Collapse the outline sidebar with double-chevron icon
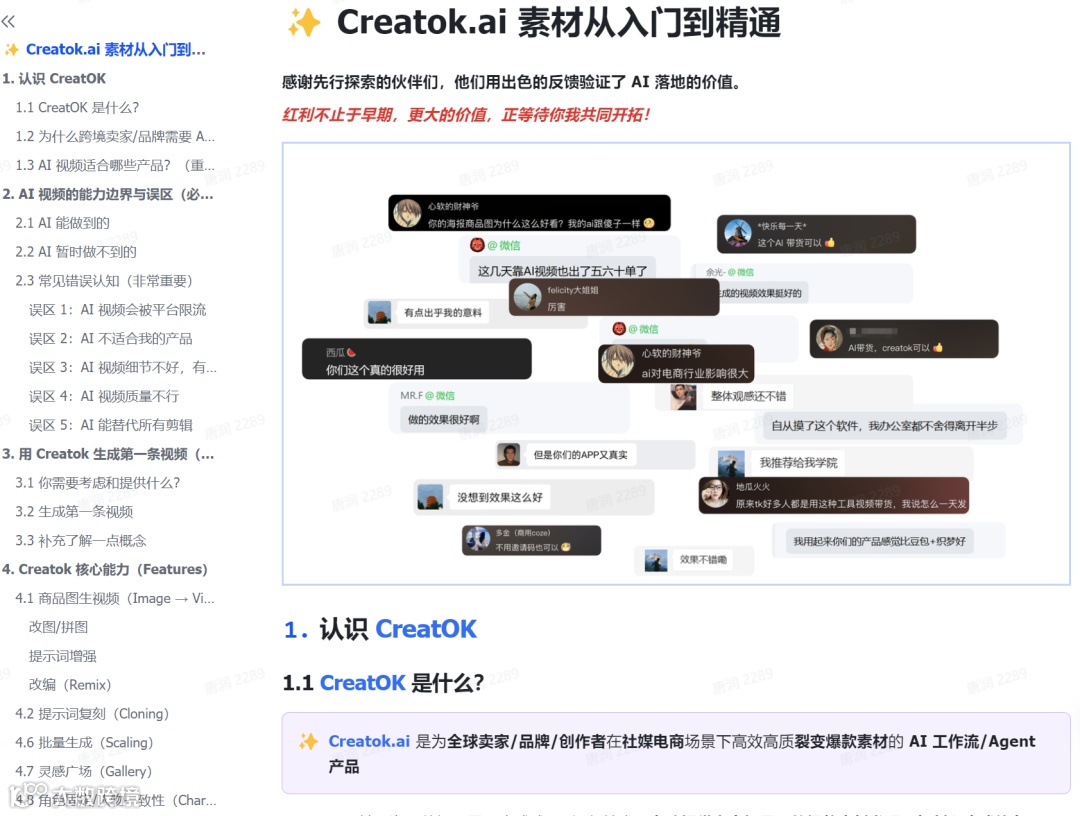The width and height of the screenshot is (1080, 816). click(x=8, y=21)
